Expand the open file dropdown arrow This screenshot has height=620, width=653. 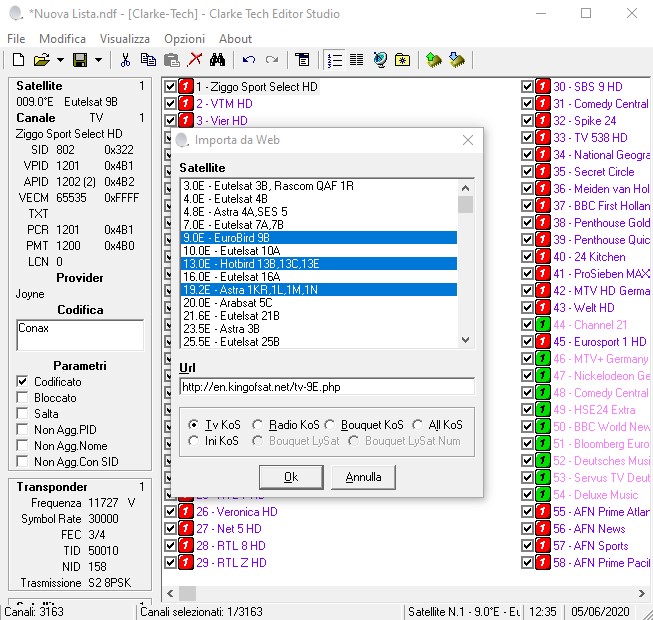pos(60,60)
